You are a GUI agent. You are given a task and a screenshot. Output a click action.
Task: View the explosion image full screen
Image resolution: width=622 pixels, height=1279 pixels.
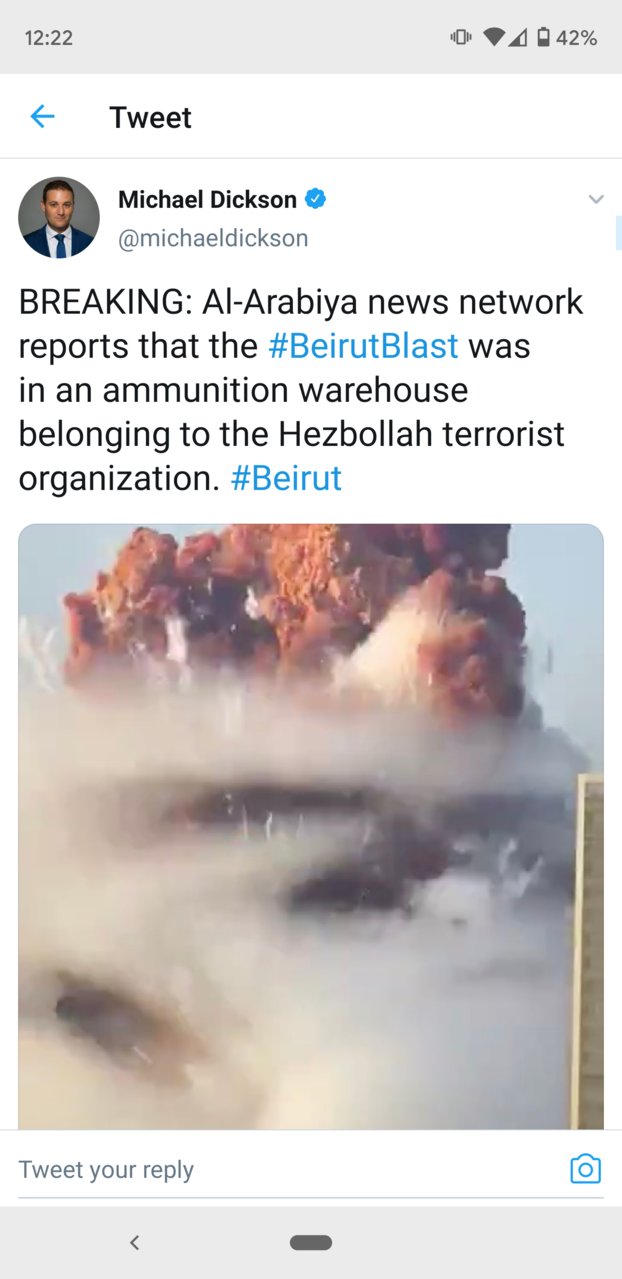311,827
